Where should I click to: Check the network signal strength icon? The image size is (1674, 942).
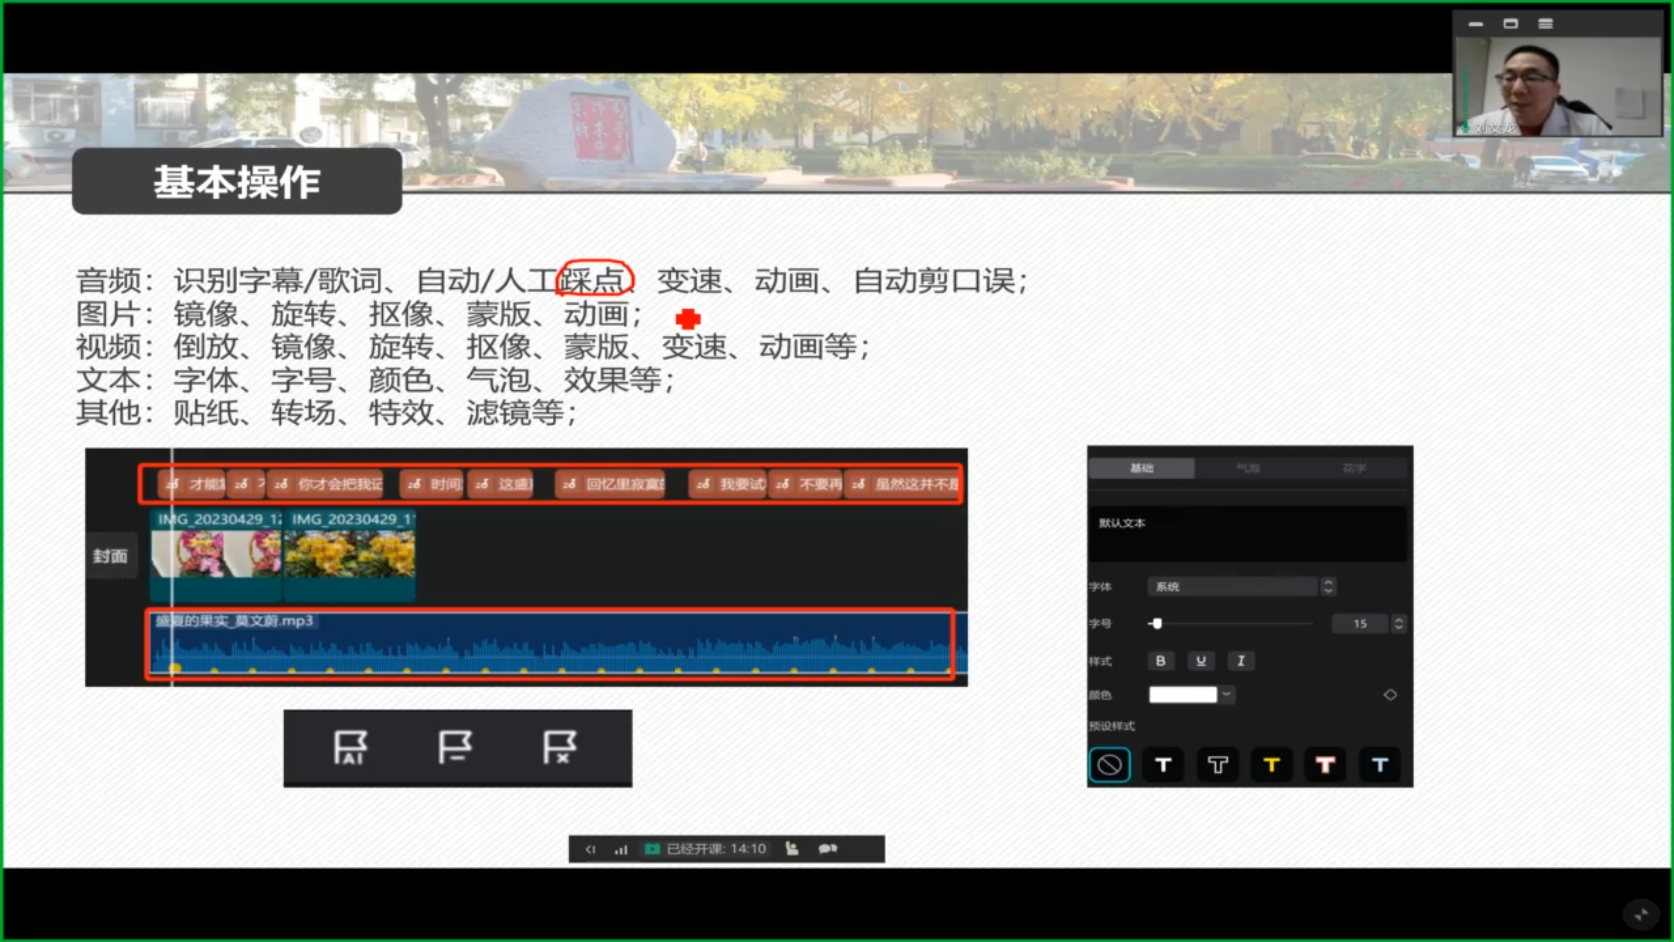coord(621,849)
